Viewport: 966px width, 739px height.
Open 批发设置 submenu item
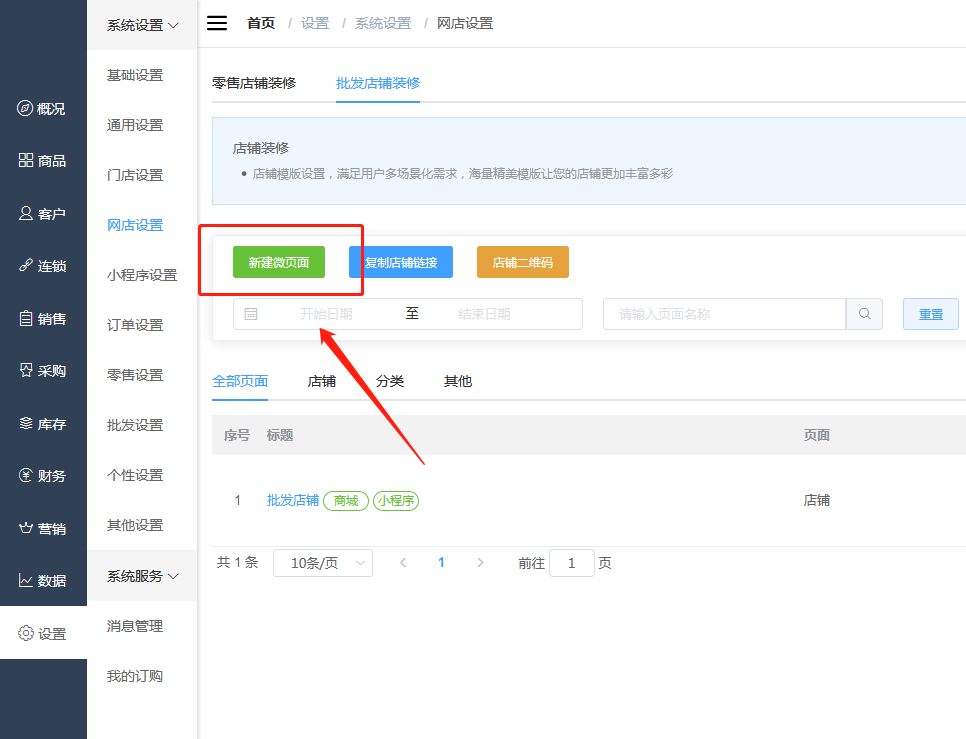click(135, 425)
